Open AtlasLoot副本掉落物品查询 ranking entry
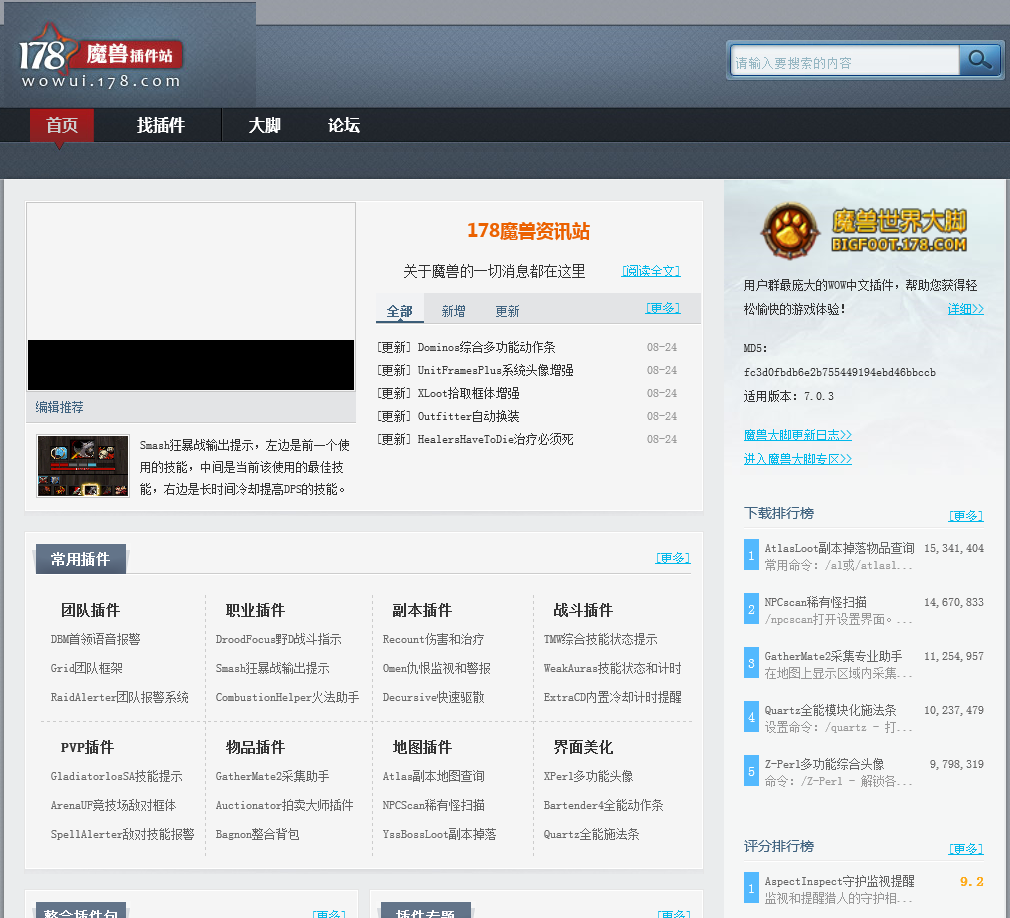This screenshot has height=918, width=1010. tap(839, 548)
